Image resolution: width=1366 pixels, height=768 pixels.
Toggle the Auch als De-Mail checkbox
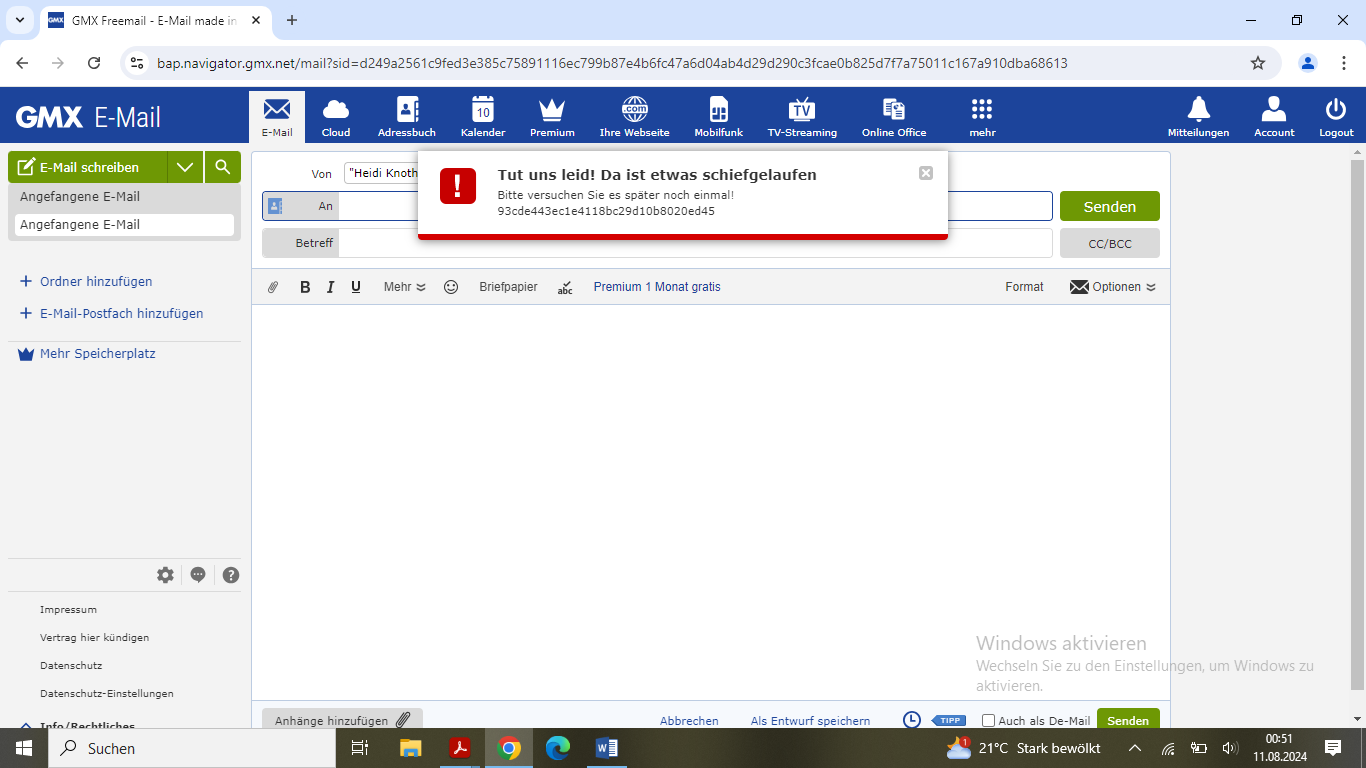coord(989,720)
